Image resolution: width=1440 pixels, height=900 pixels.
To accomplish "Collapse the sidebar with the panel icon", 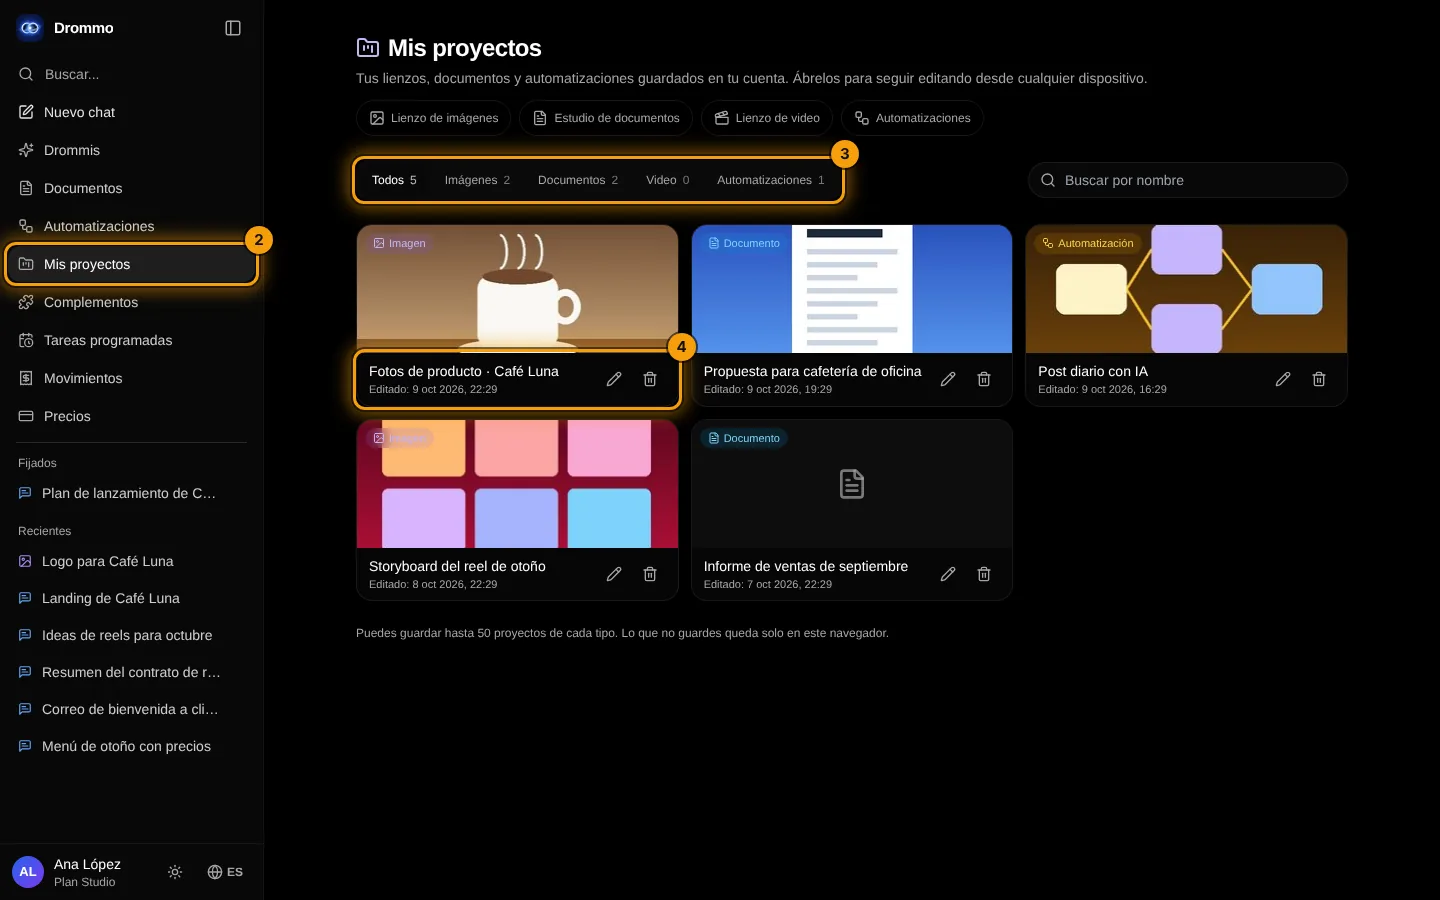I will pyautogui.click(x=233, y=28).
